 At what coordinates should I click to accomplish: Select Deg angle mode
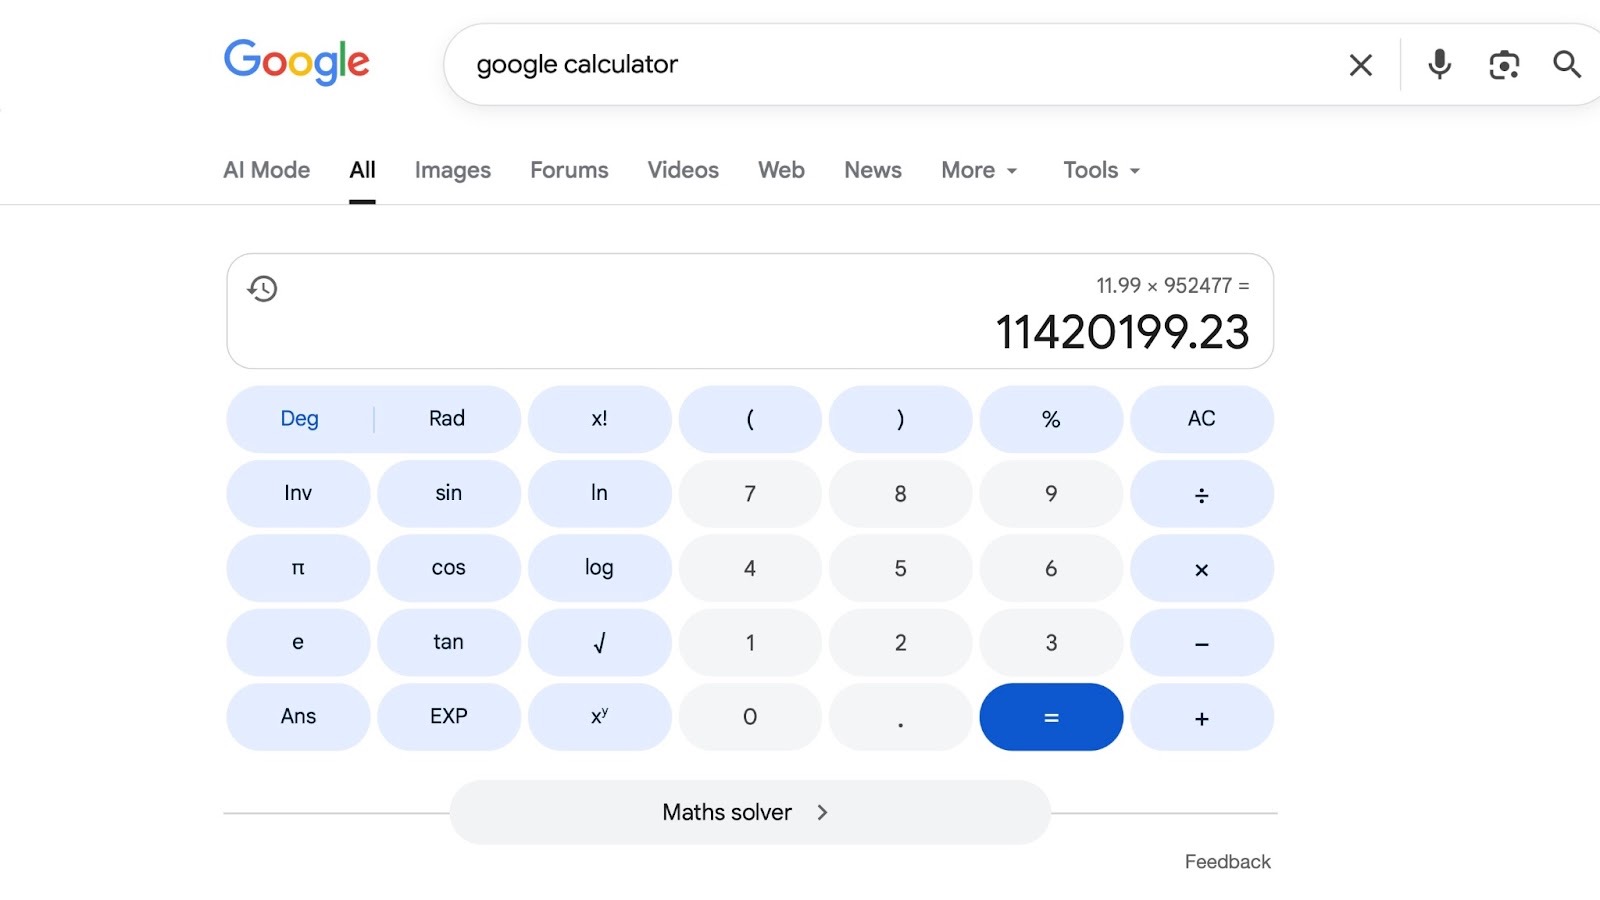[x=298, y=419]
